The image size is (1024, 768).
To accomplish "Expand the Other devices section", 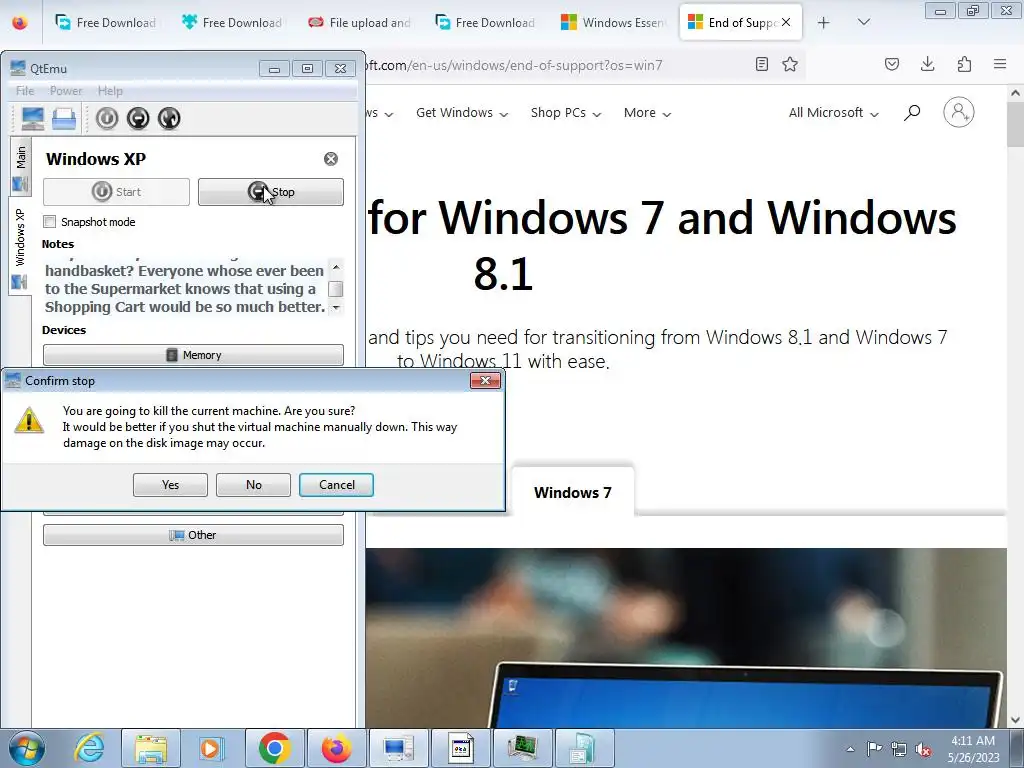I will (193, 535).
